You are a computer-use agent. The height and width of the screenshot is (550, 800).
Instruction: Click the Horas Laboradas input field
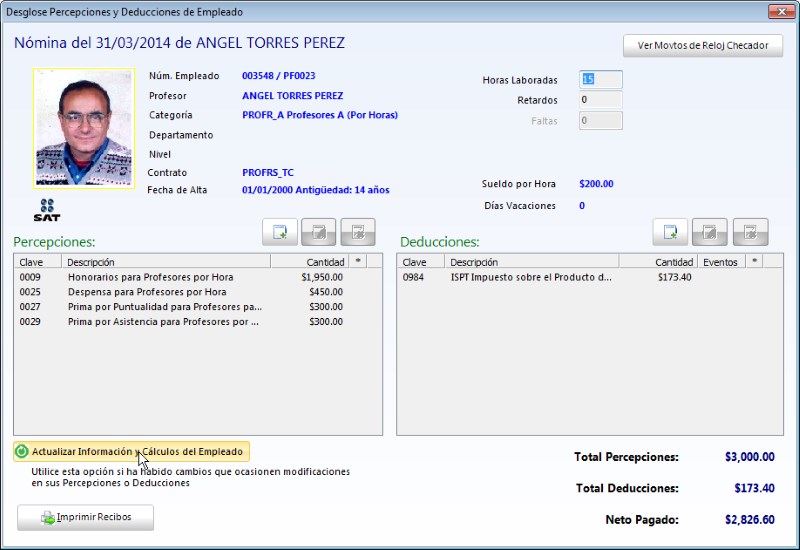pyautogui.click(x=601, y=79)
